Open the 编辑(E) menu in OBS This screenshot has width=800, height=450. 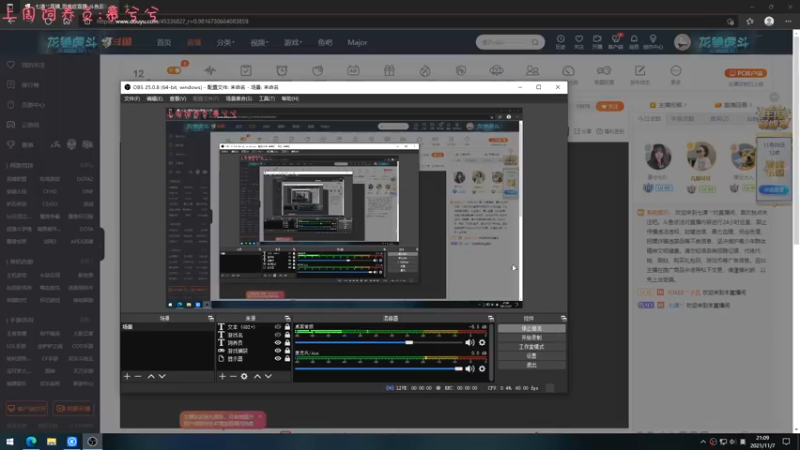click(x=154, y=98)
